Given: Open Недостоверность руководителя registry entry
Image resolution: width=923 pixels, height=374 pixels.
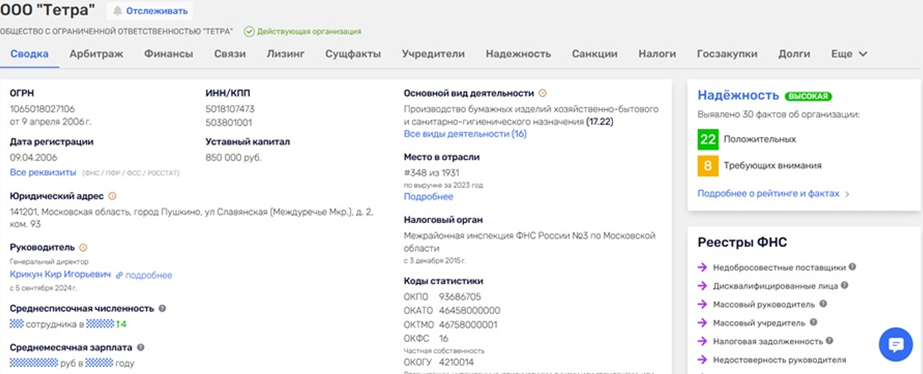Looking at the screenshot, I should point(779,359).
